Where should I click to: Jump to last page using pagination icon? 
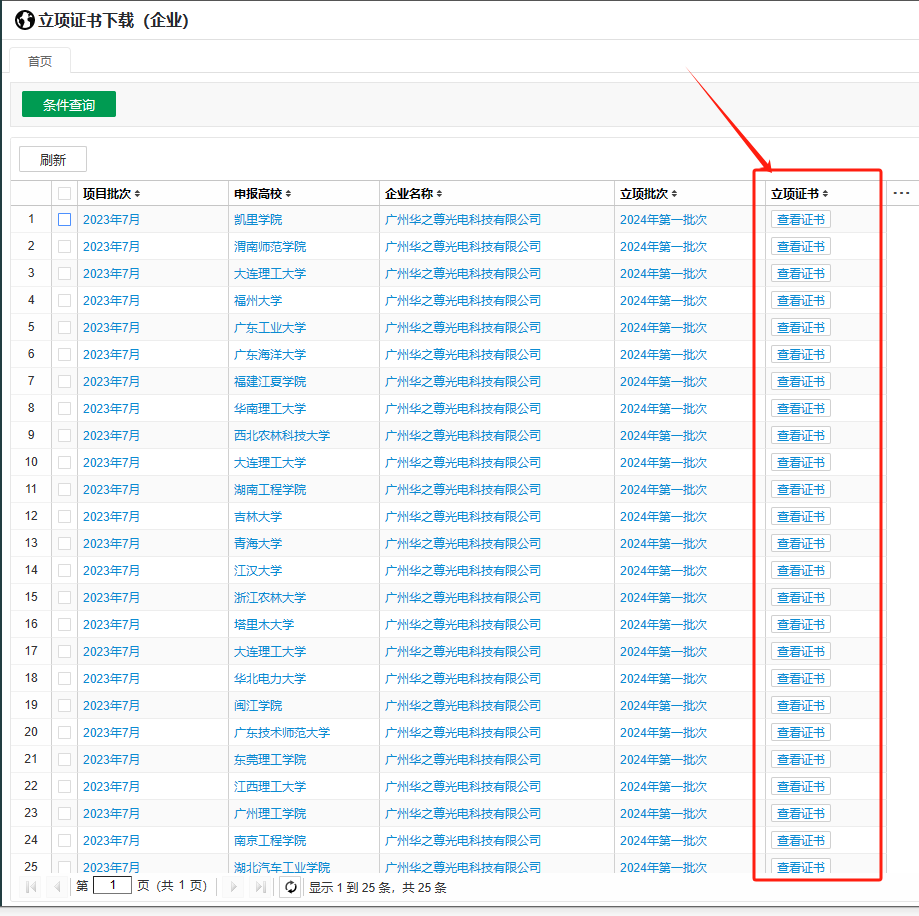coord(261,886)
